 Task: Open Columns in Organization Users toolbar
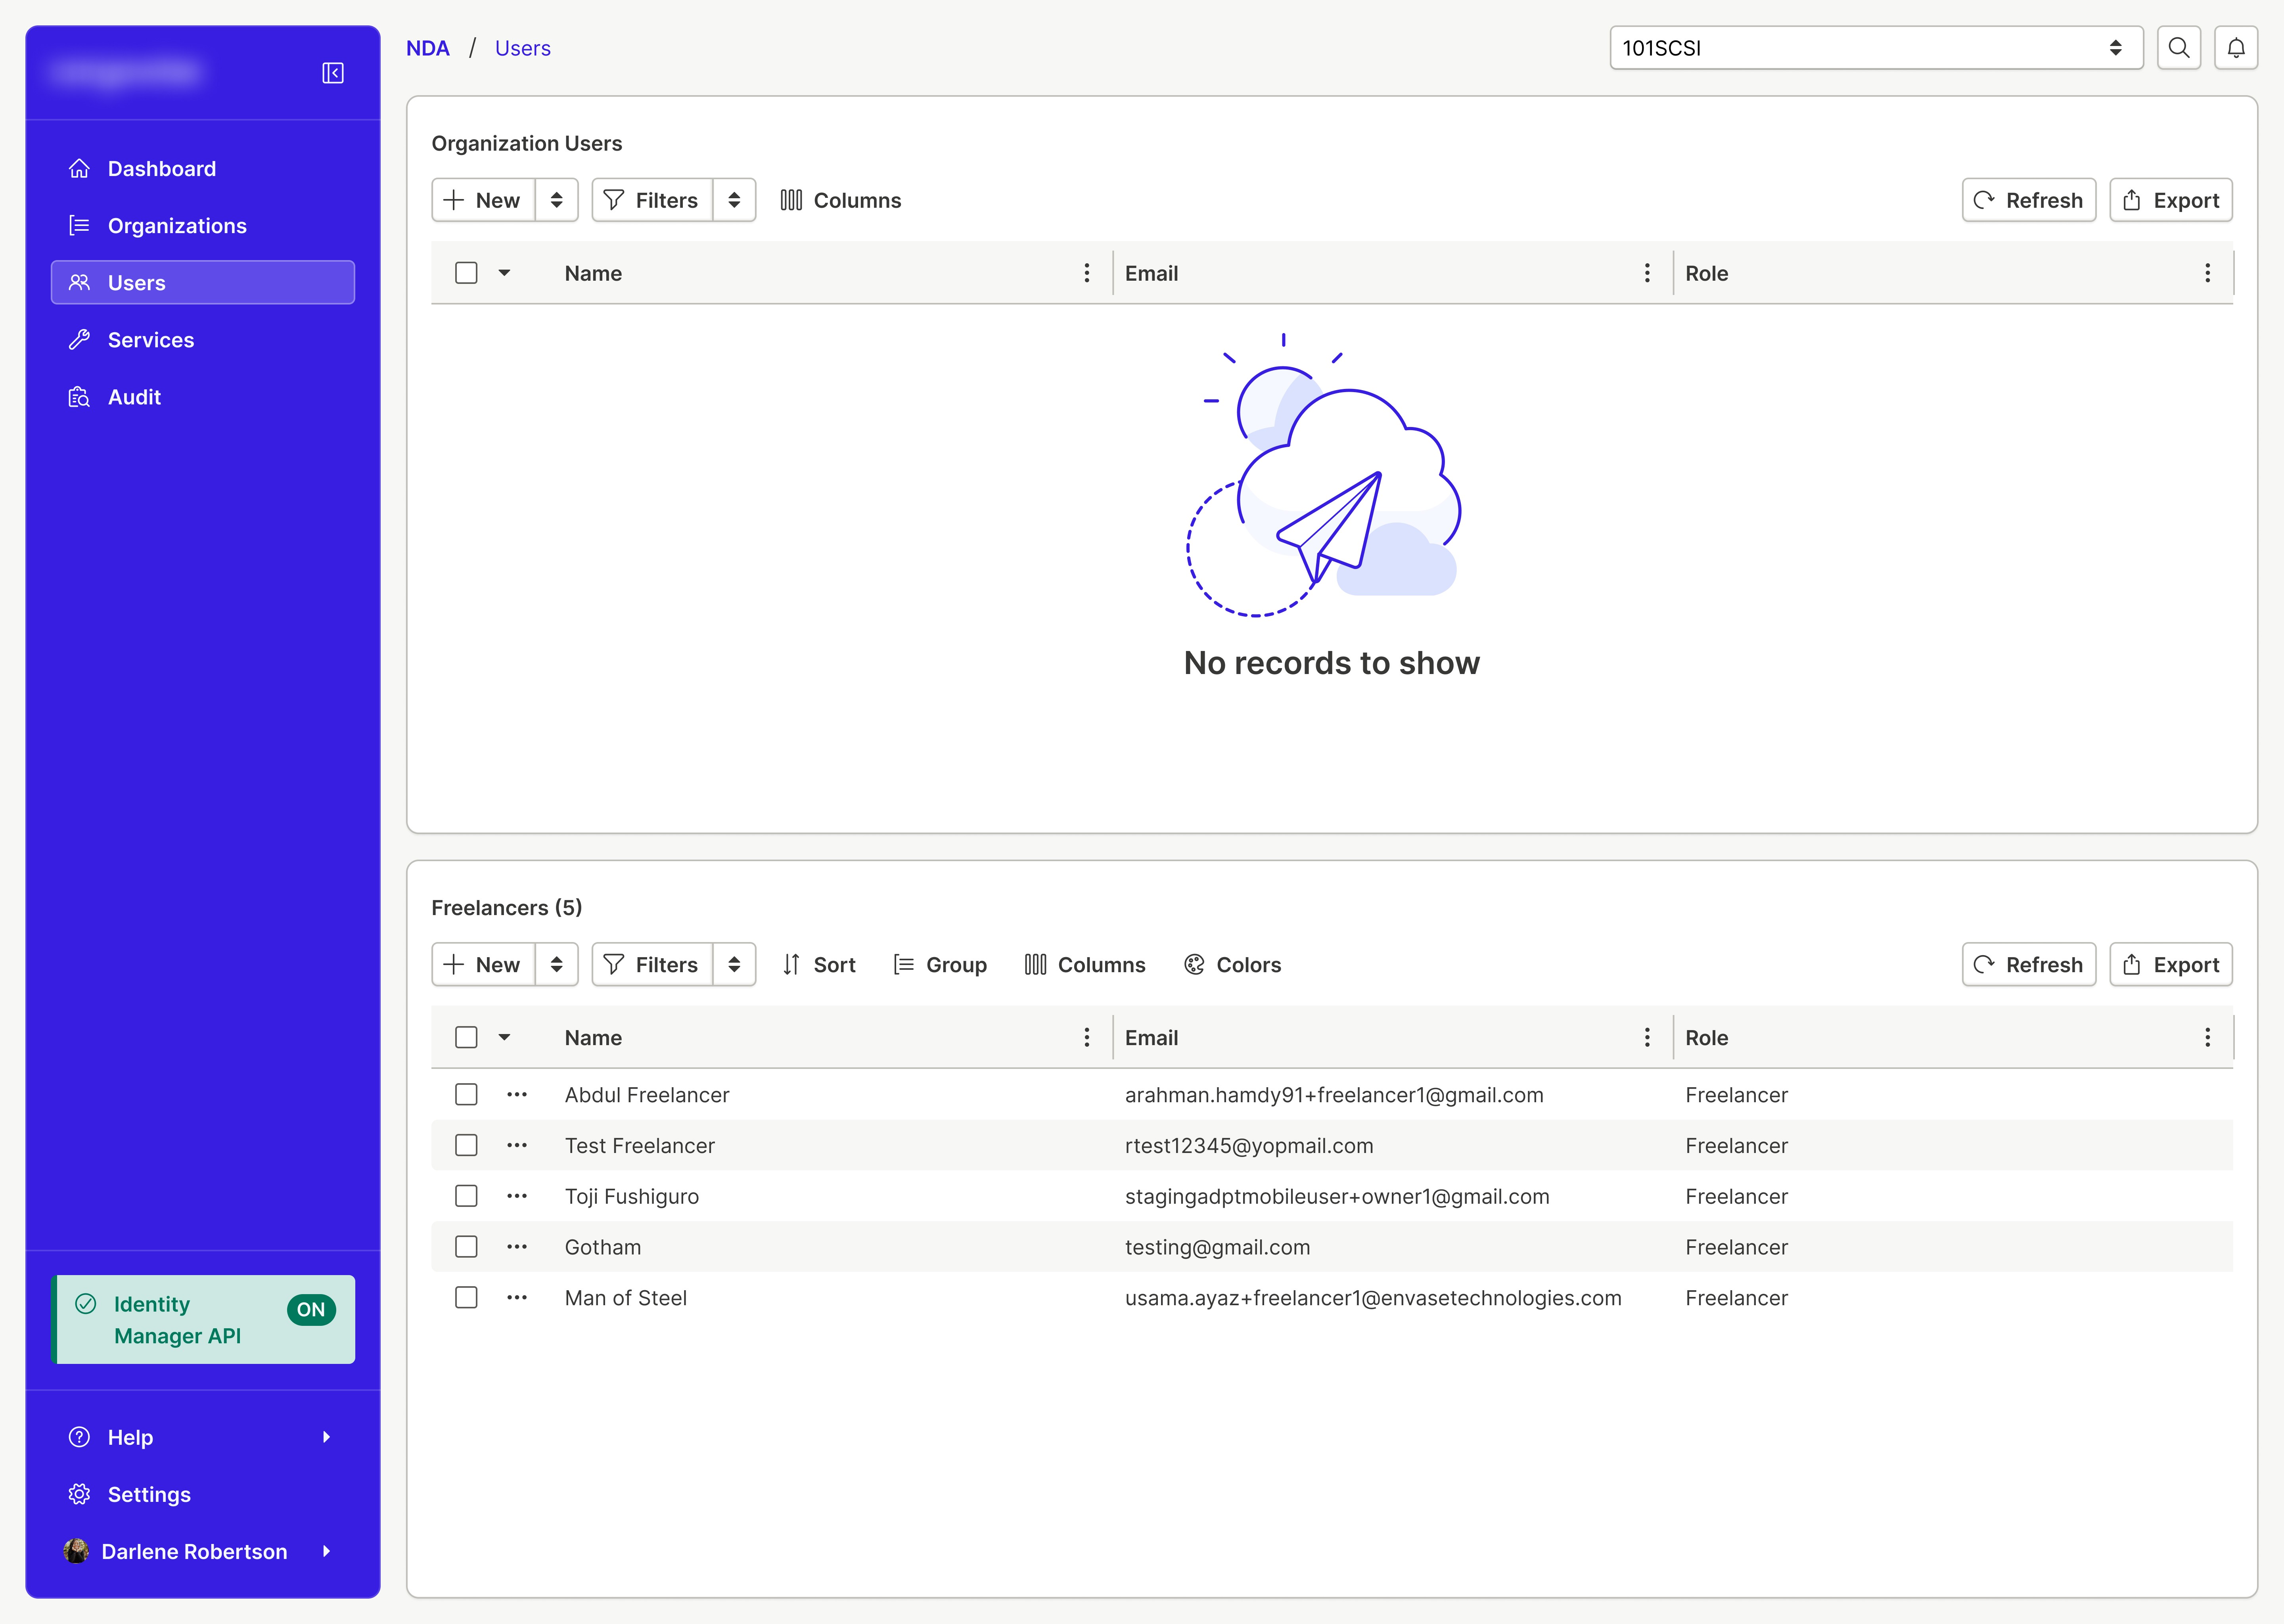(x=841, y=200)
